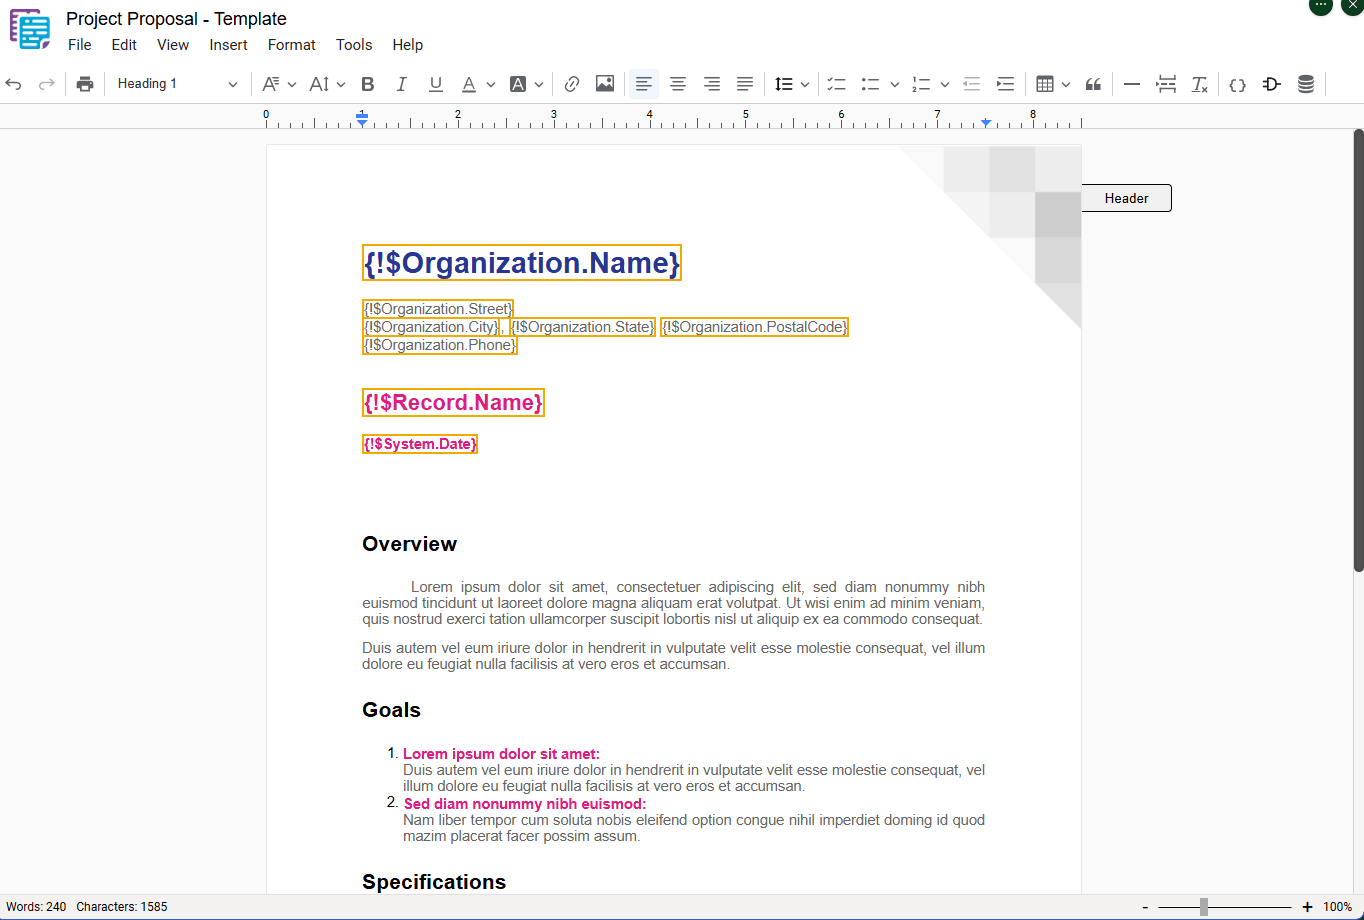Clear text formatting
The width and height of the screenshot is (1364, 920).
tap(1200, 84)
